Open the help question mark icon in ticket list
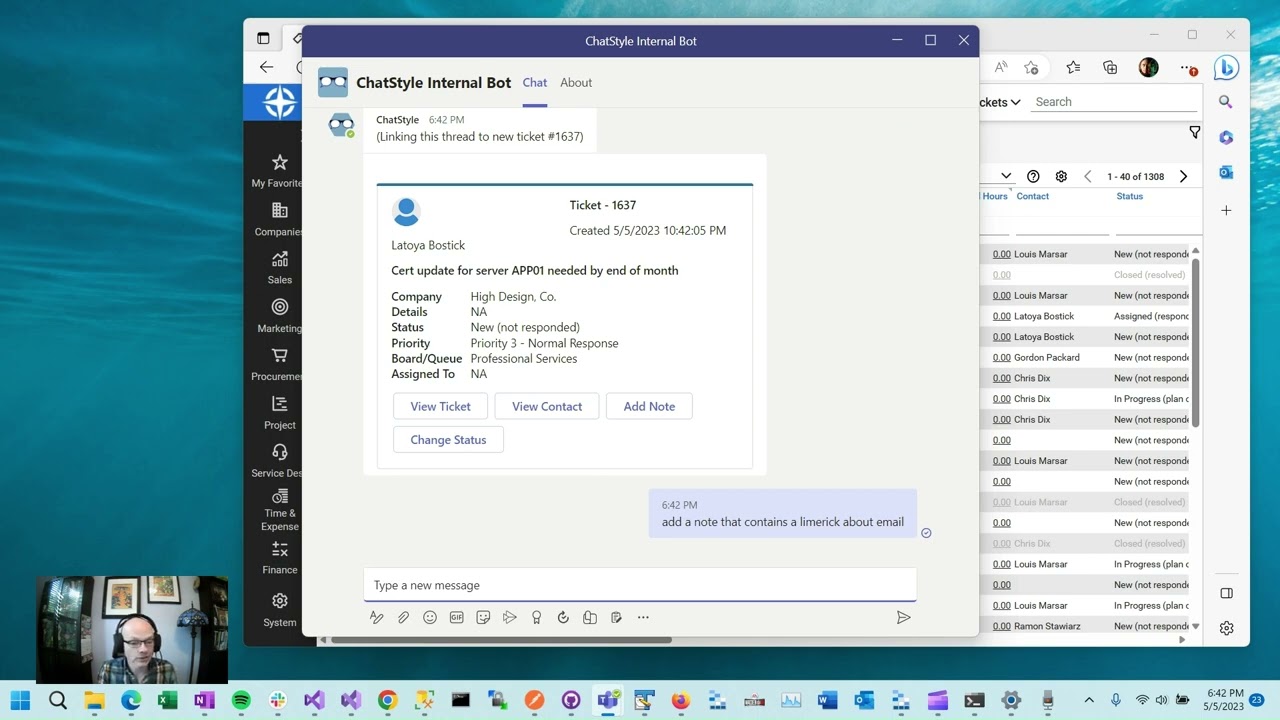The image size is (1280, 720). pyautogui.click(x=1033, y=176)
